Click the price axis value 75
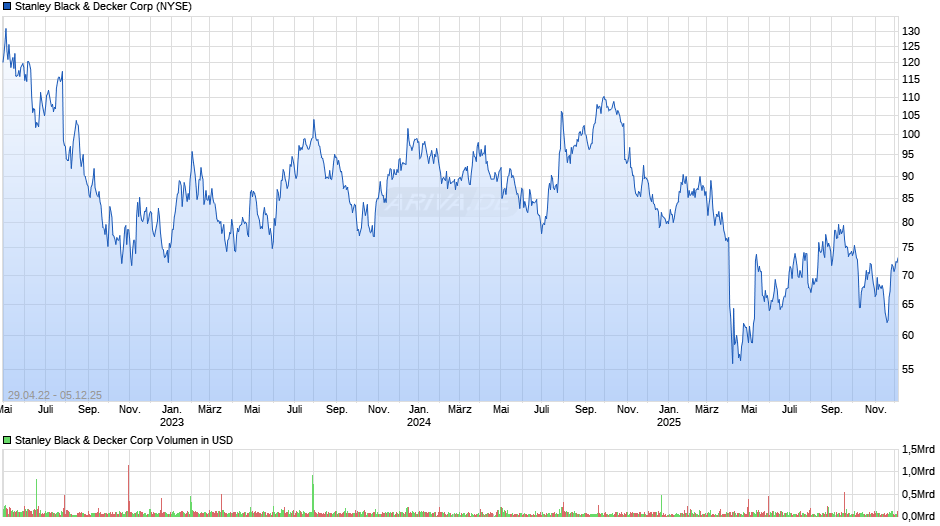 point(908,248)
